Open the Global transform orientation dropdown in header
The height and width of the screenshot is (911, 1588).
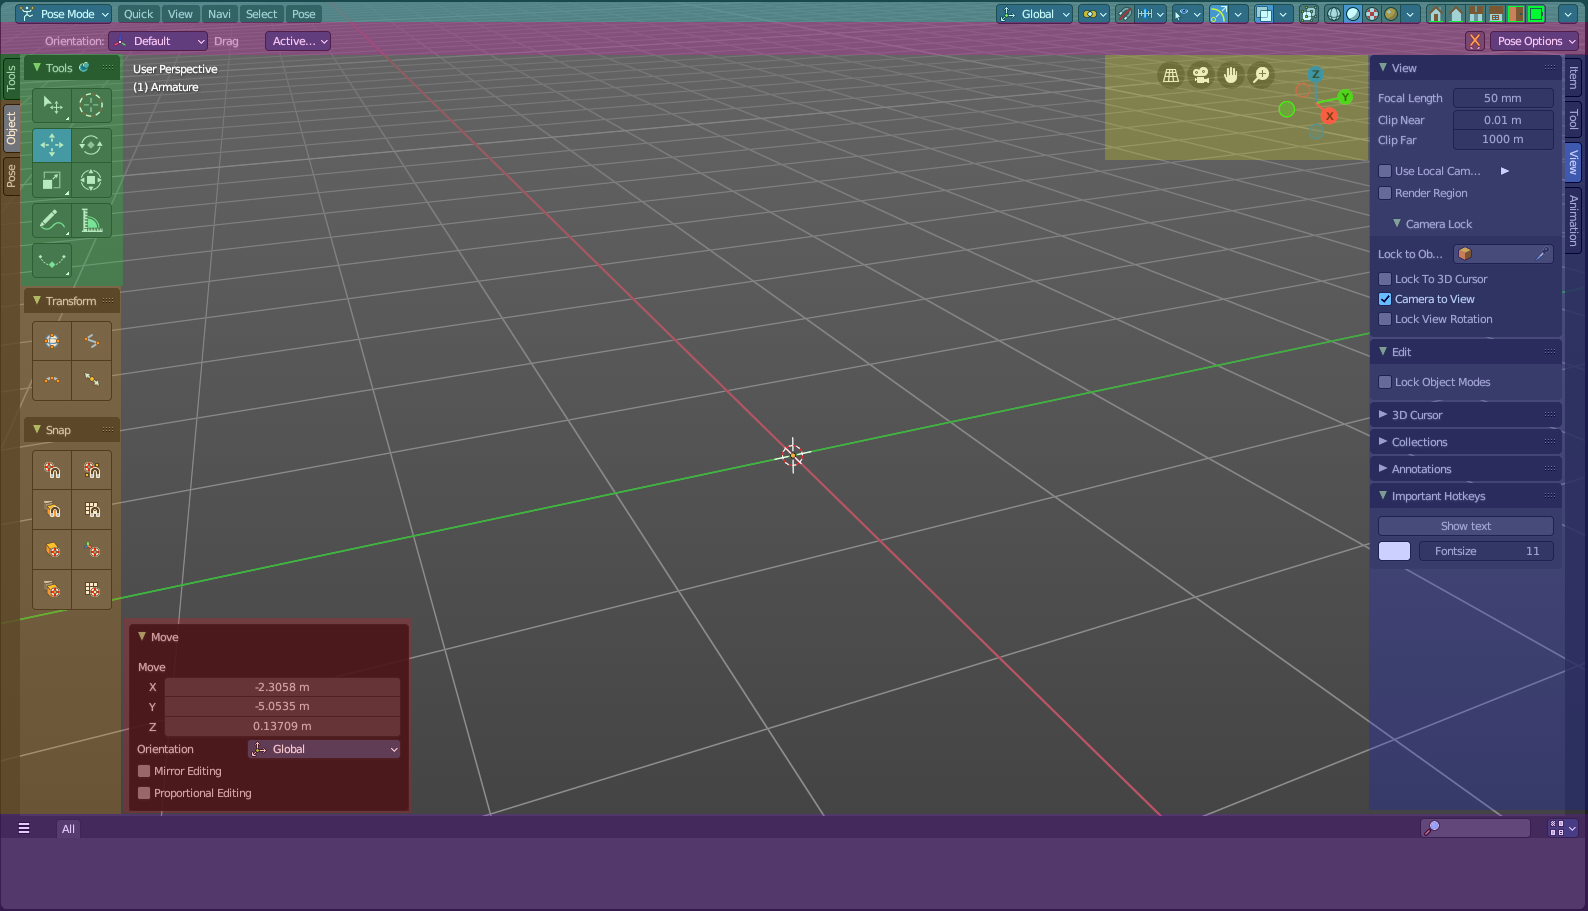(1035, 14)
